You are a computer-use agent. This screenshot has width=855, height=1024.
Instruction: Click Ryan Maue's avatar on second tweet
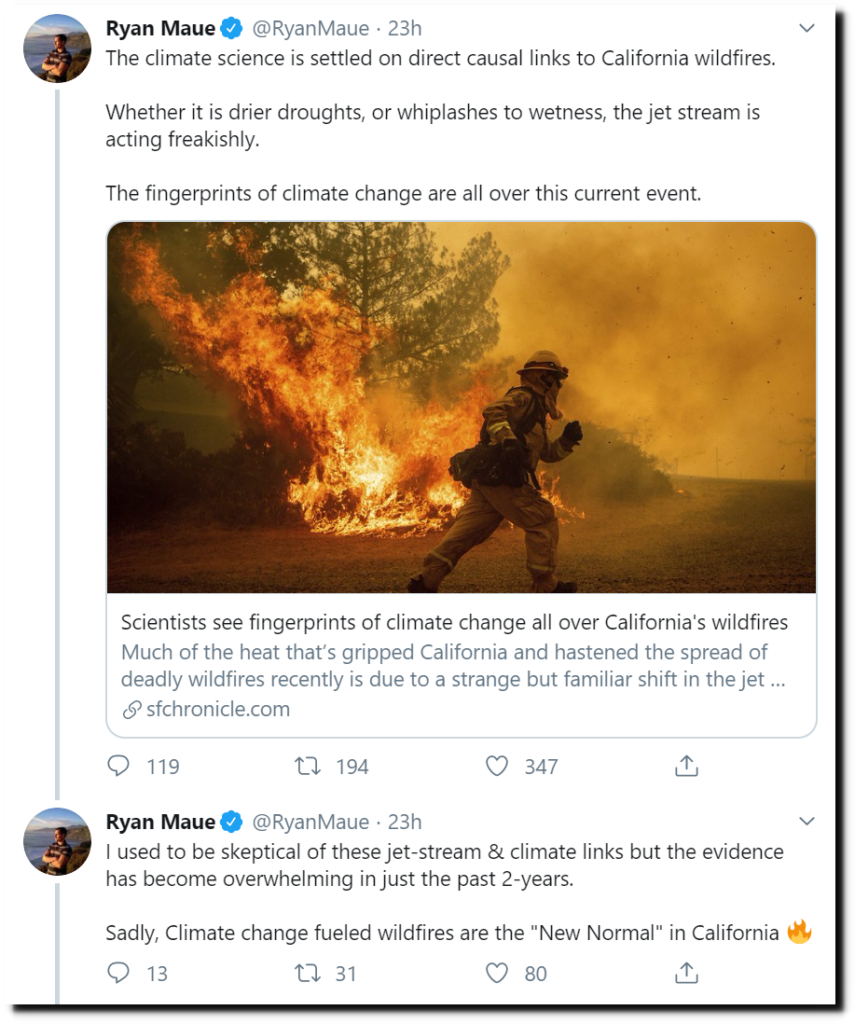pyautogui.click(x=57, y=842)
